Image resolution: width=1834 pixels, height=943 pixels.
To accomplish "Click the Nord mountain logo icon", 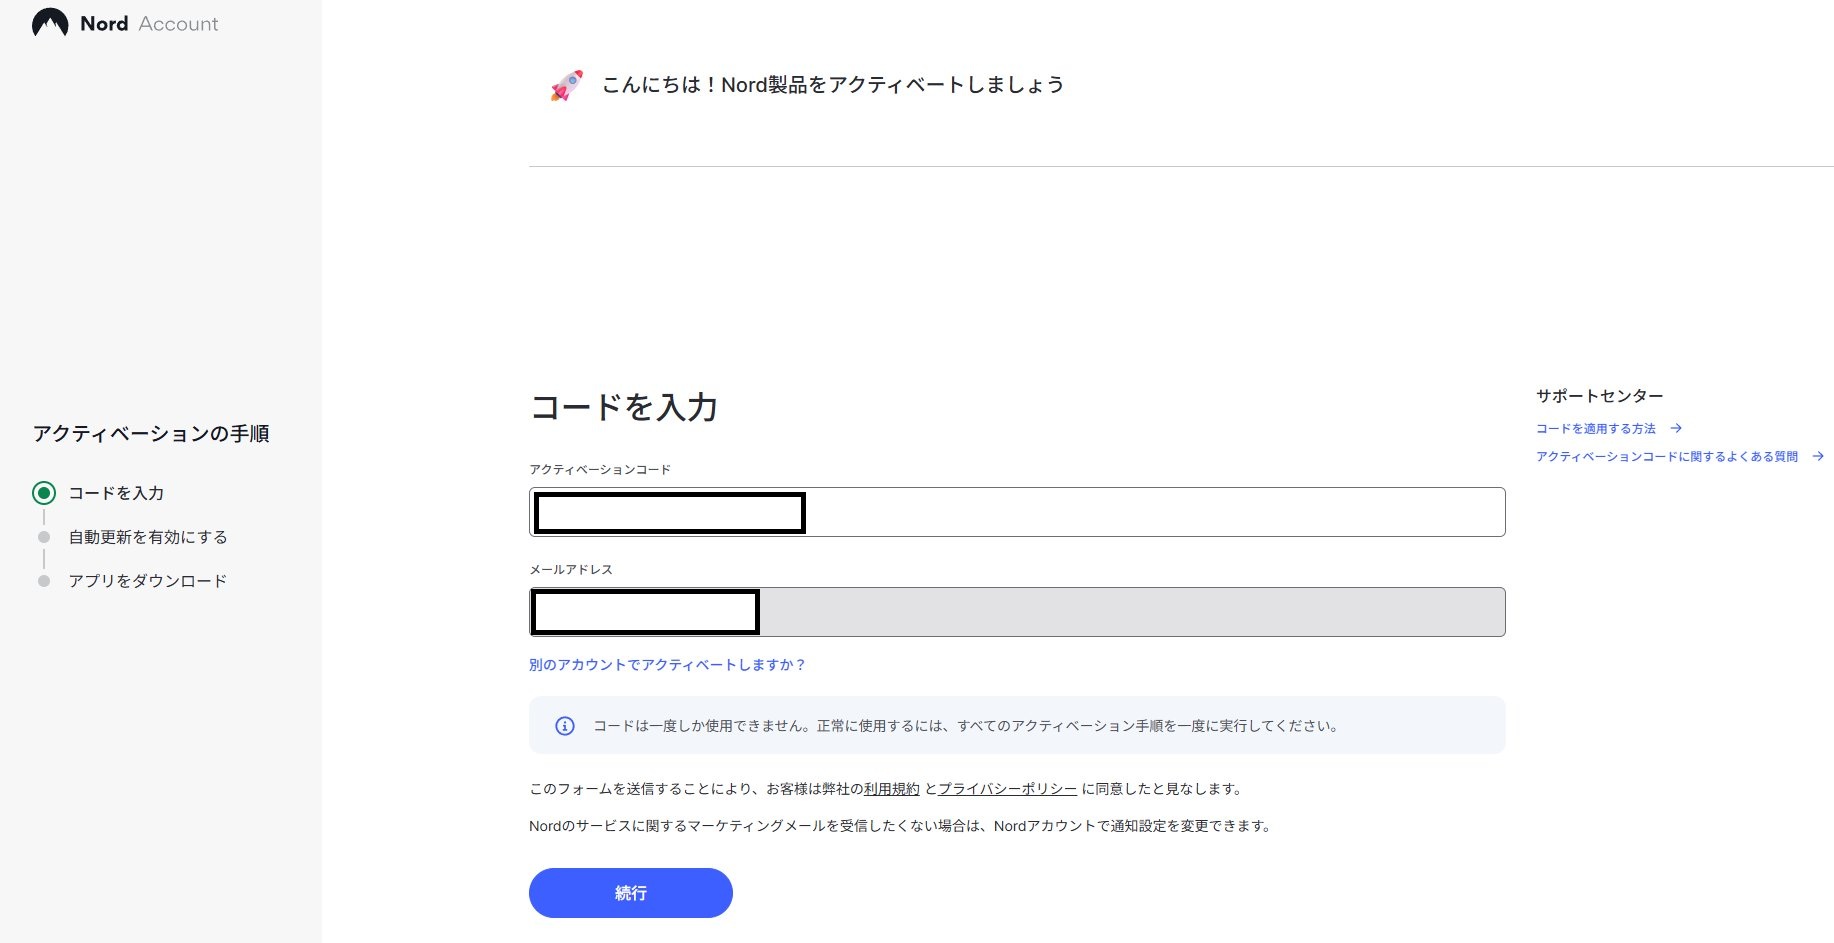I will [x=50, y=23].
